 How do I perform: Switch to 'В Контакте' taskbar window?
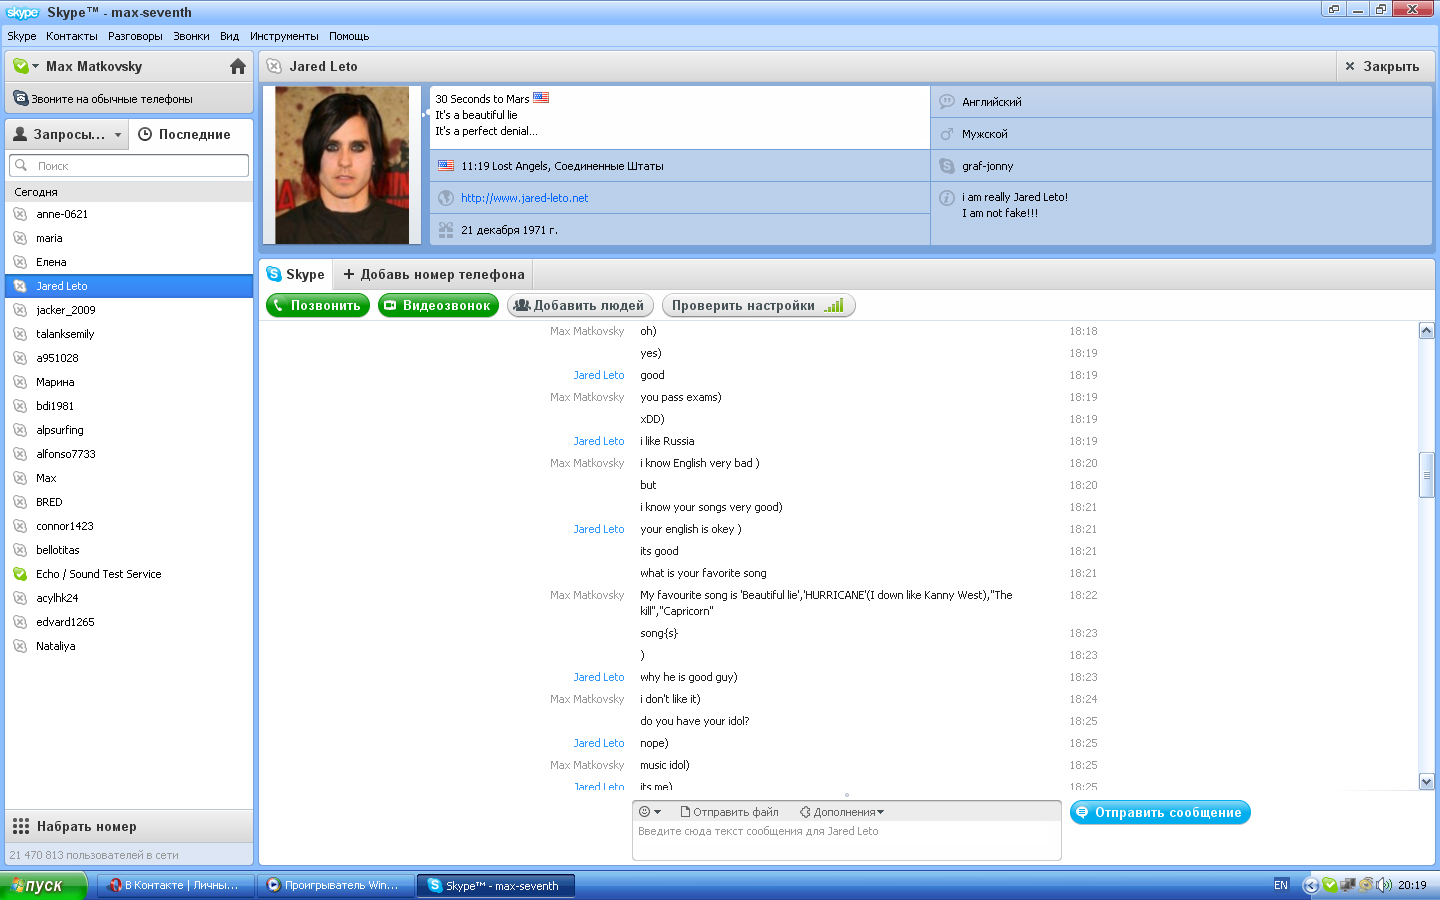173,885
